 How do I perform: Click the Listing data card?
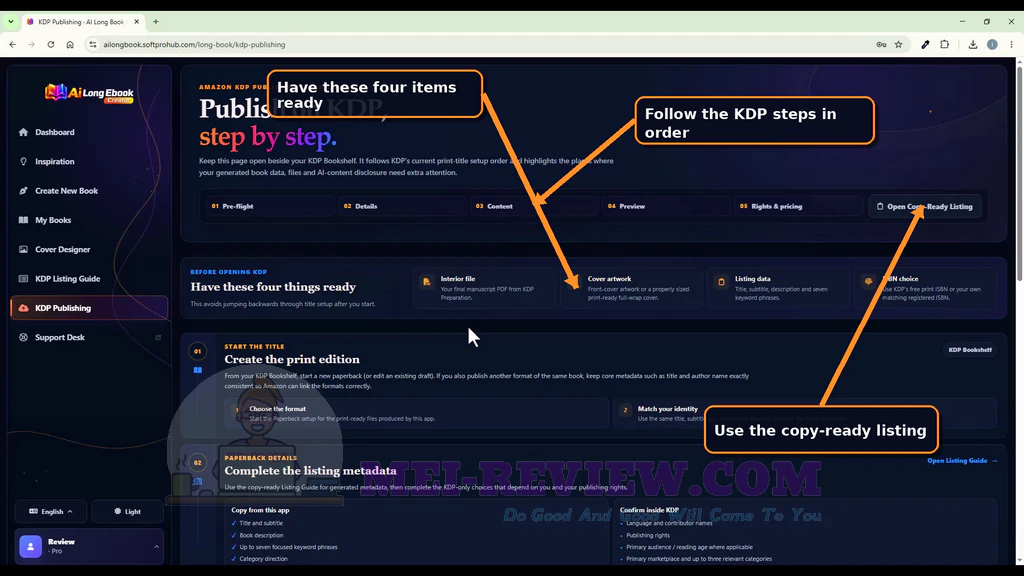click(x=778, y=288)
